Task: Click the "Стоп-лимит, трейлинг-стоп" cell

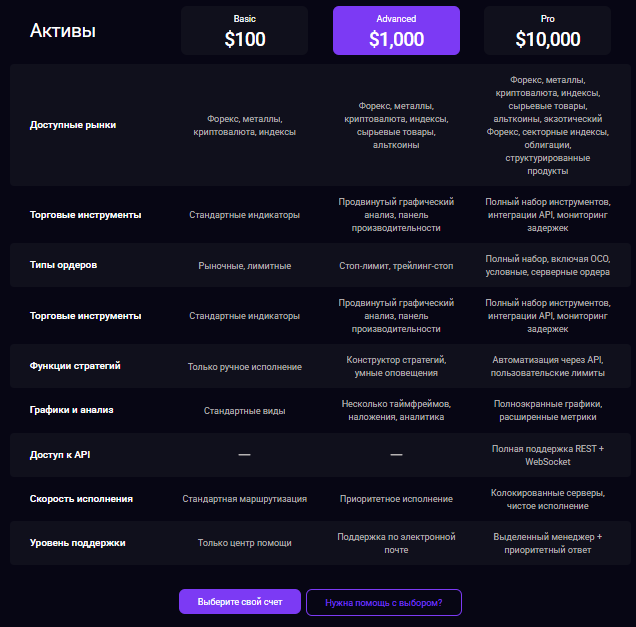Action: click(x=396, y=266)
